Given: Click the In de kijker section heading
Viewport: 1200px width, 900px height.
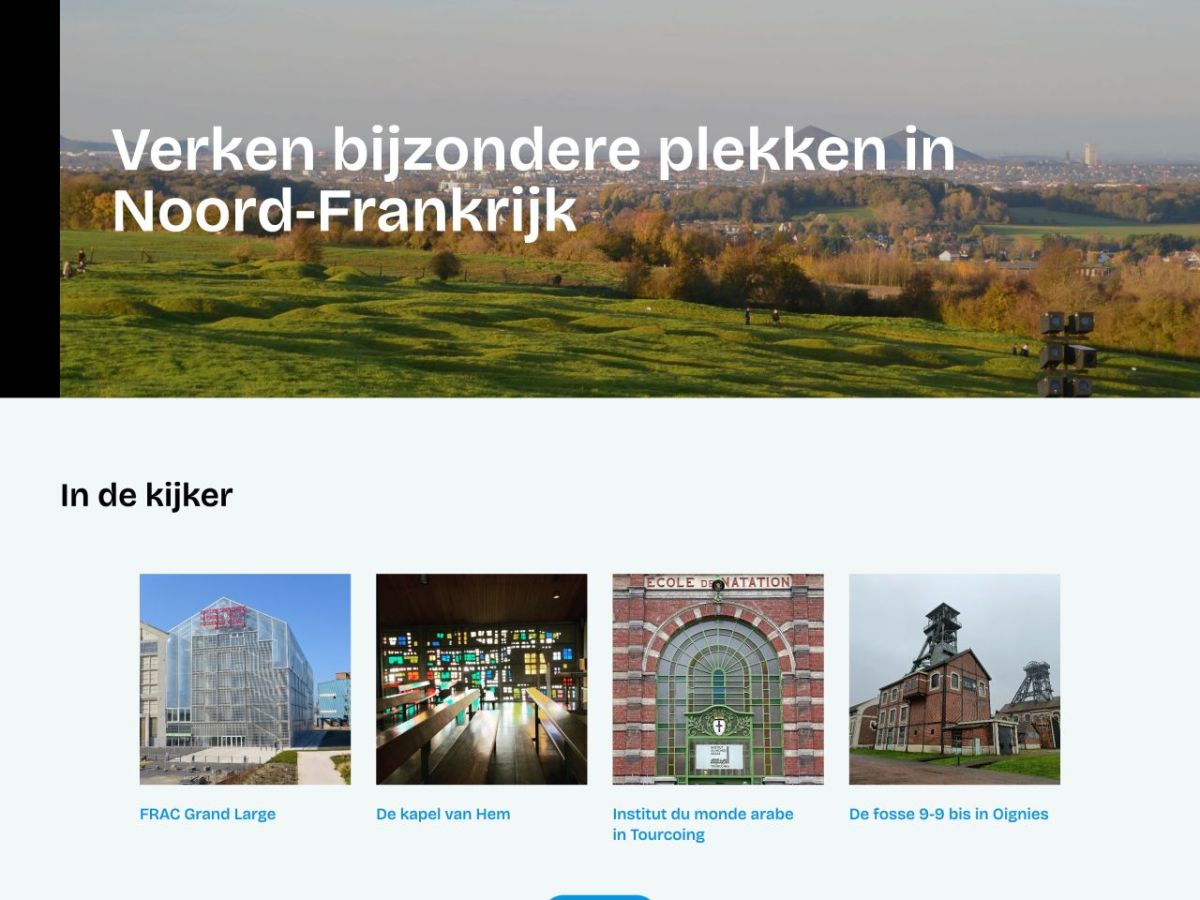Looking at the screenshot, I should click(147, 492).
